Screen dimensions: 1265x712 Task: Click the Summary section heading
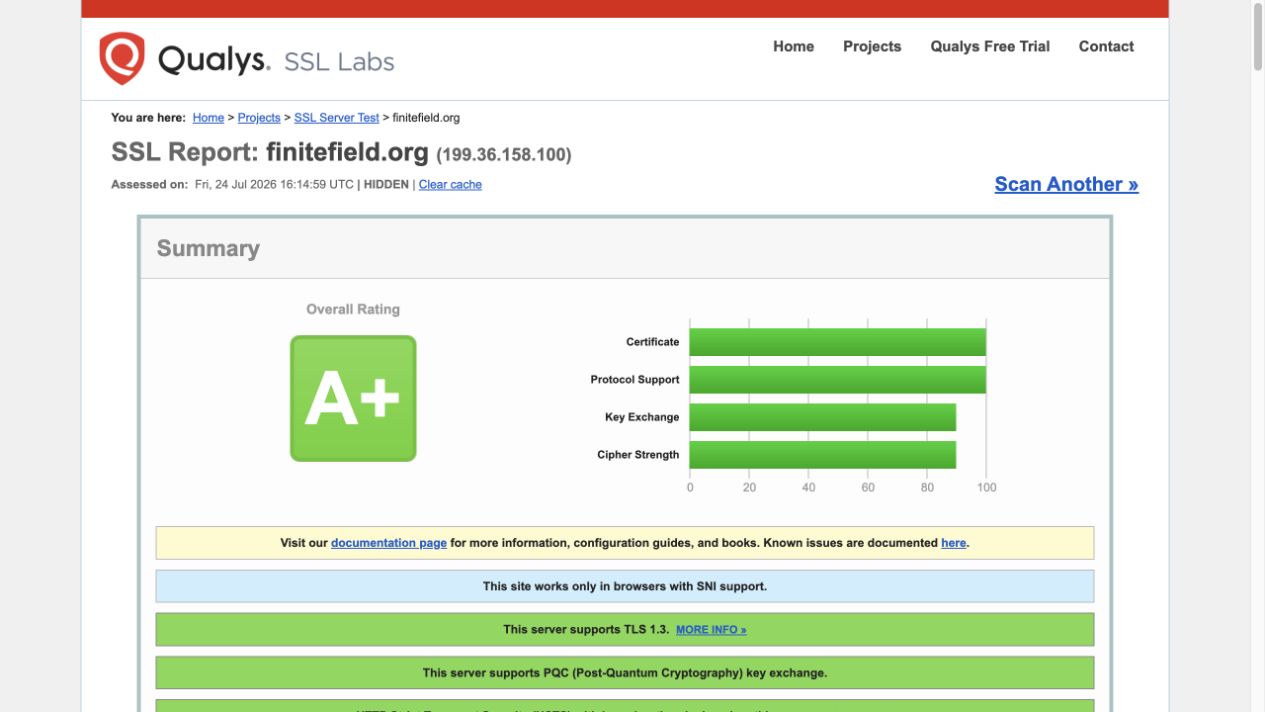[208, 248]
